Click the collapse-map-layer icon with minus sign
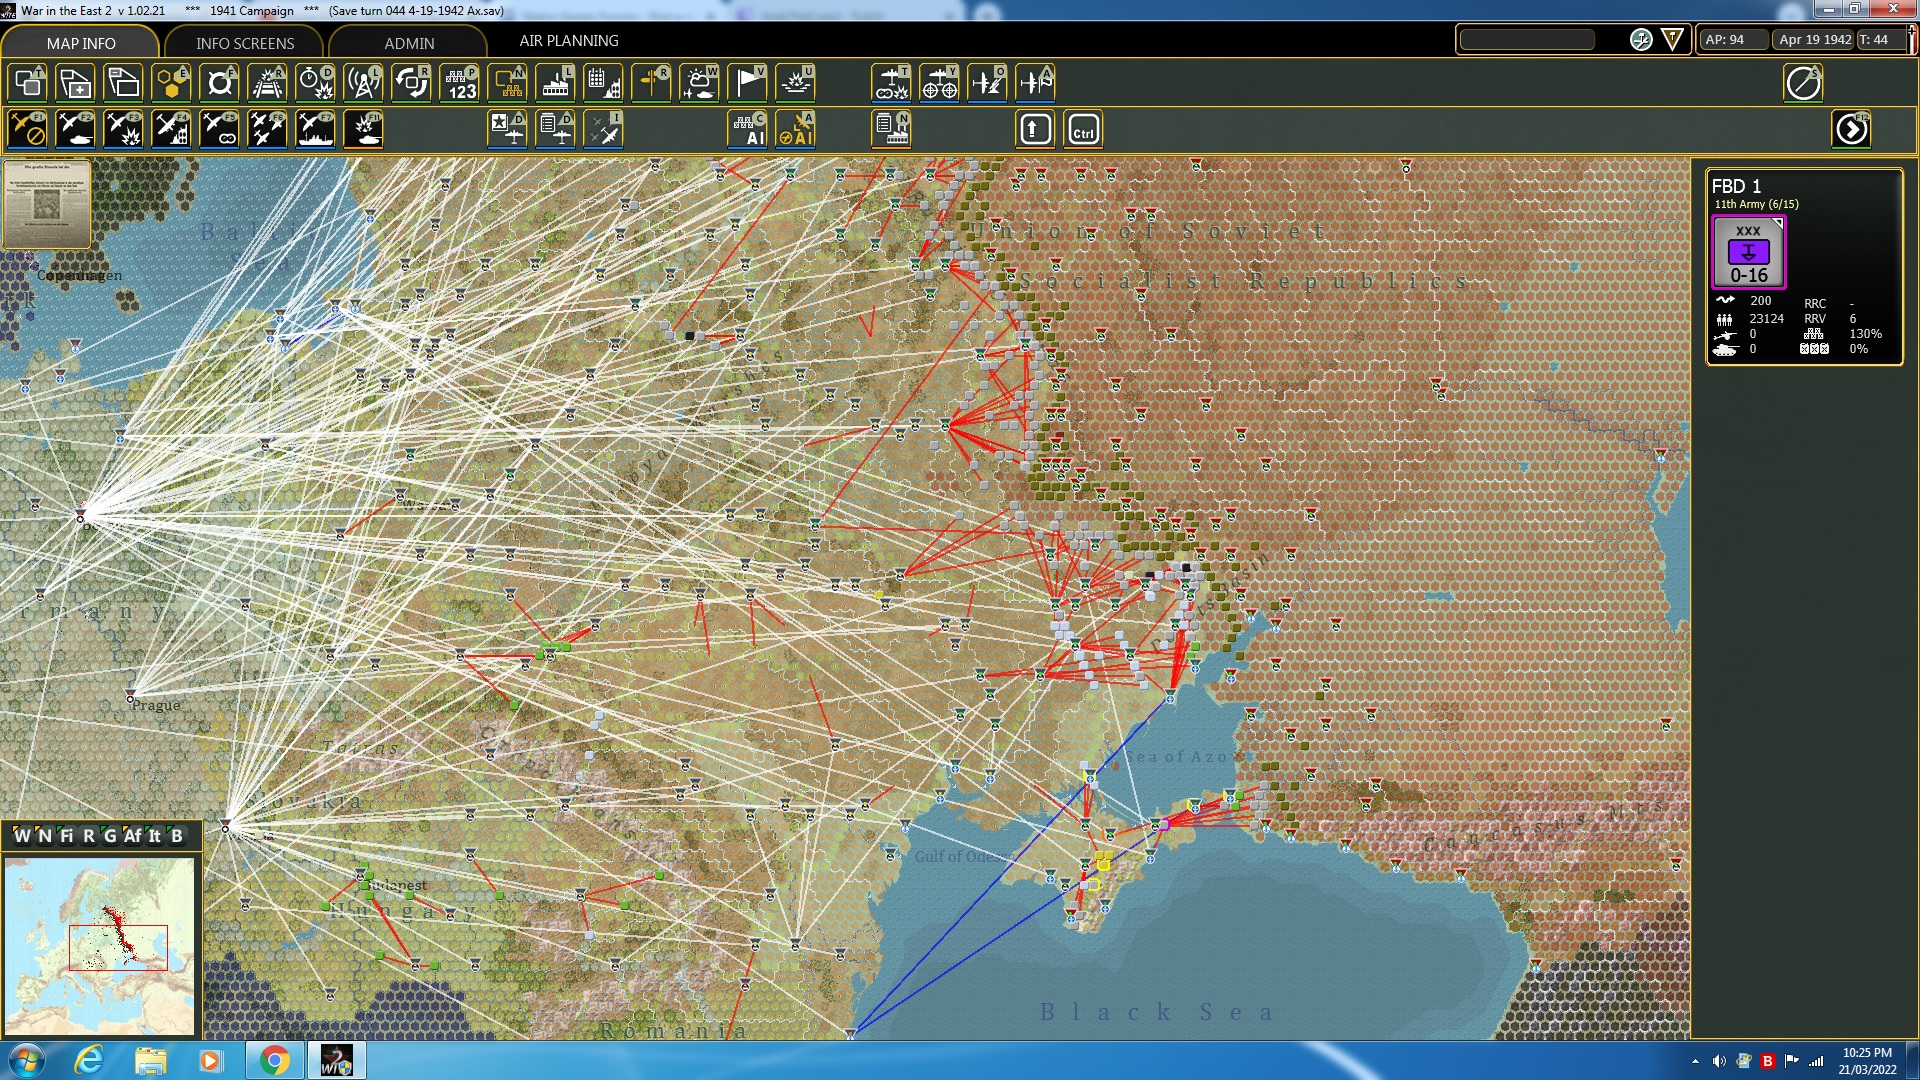 tap(123, 83)
